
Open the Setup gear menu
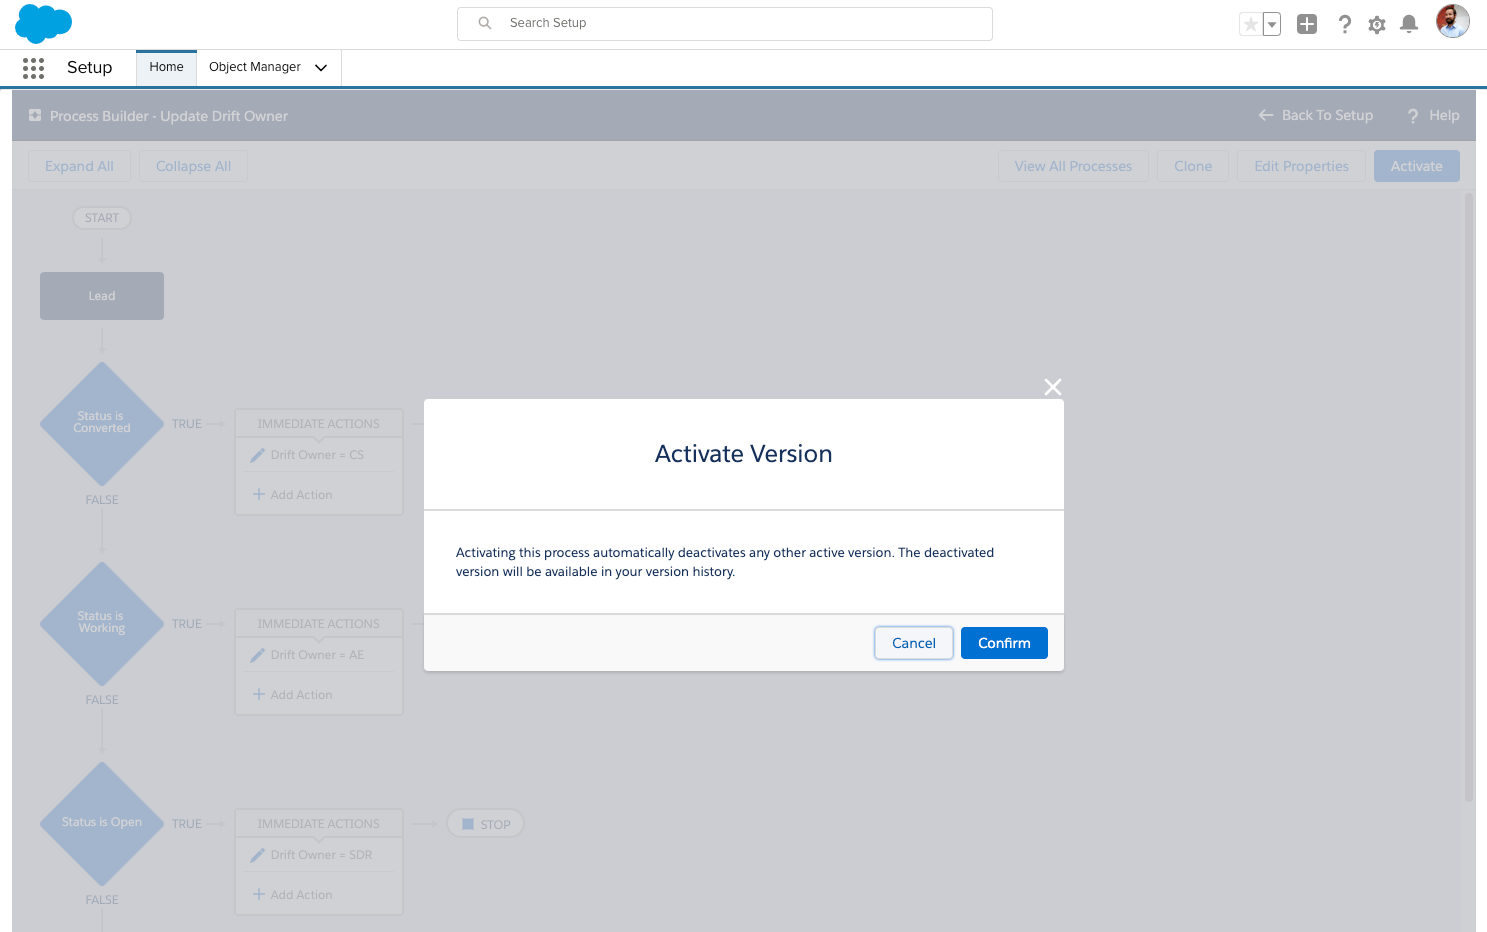pos(1377,24)
